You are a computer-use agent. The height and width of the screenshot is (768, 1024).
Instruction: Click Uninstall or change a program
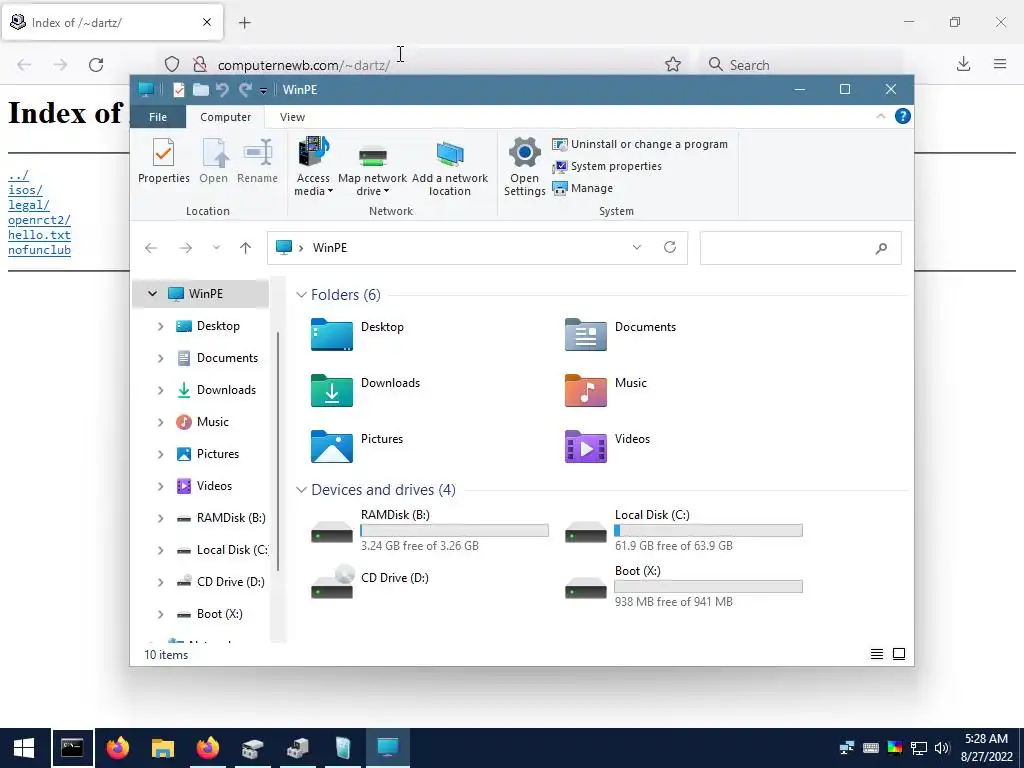pos(640,144)
